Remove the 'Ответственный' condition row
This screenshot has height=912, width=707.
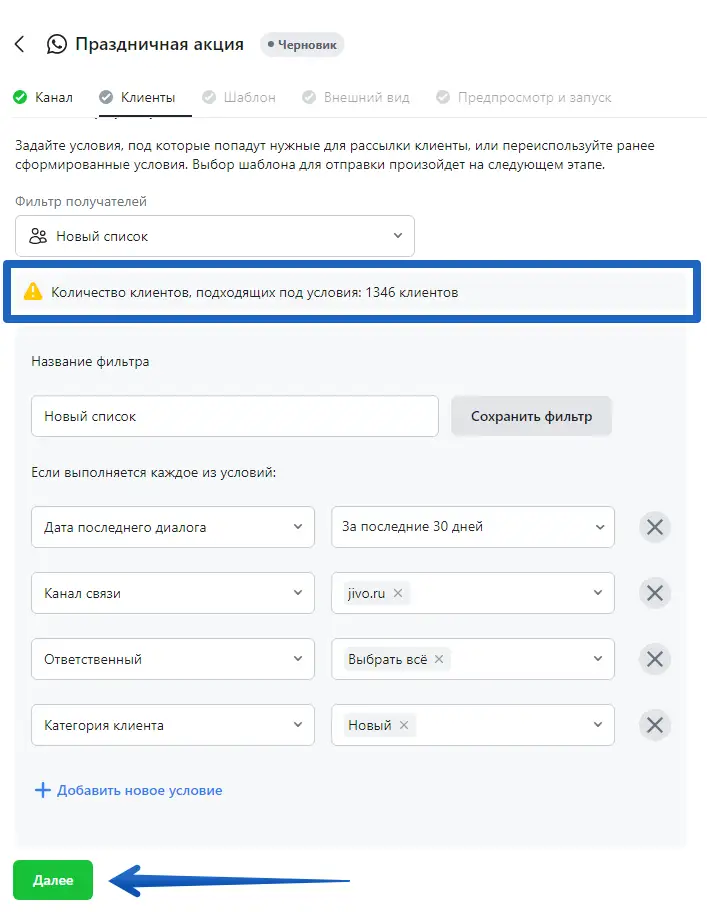(655, 659)
